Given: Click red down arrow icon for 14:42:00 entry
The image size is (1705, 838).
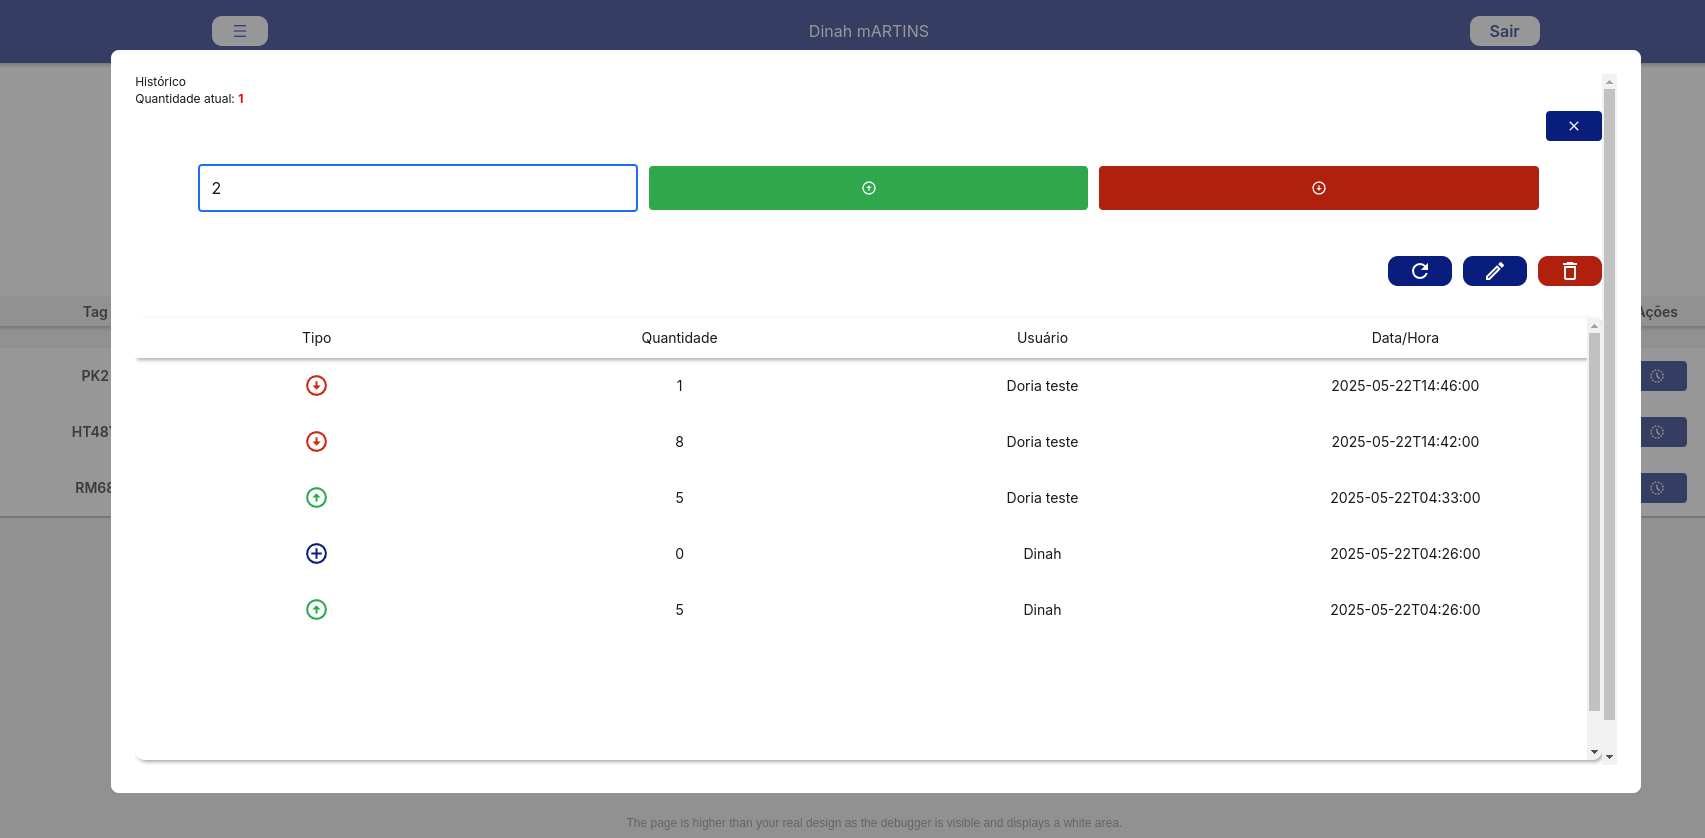Looking at the screenshot, I should pyautogui.click(x=316, y=442).
